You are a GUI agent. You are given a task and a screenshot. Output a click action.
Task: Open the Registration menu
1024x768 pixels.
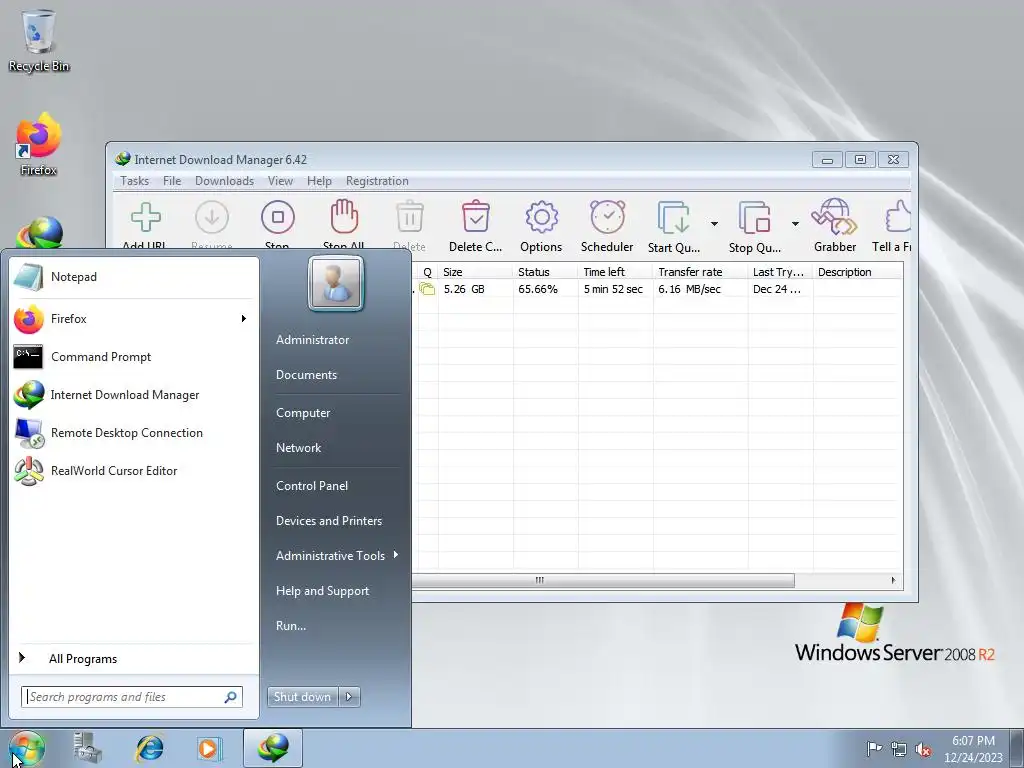tap(377, 181)
